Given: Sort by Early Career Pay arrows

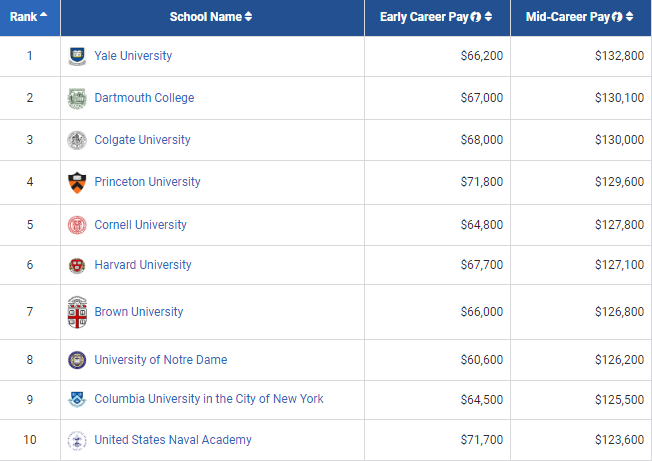Looking at the screenshot, I should tap(488, 17).
